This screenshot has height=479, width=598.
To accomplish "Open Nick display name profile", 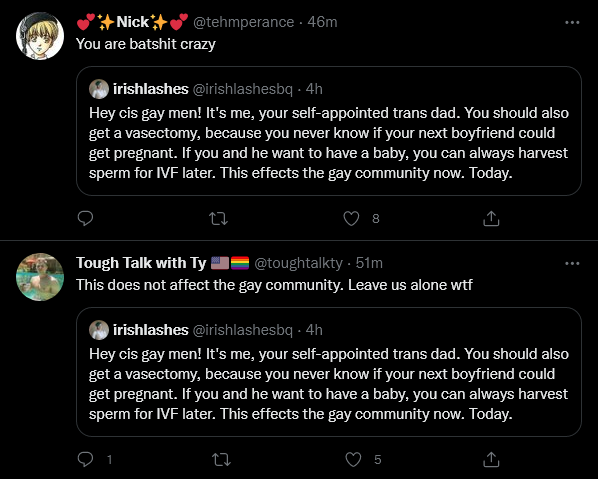I will coord(132,22).
